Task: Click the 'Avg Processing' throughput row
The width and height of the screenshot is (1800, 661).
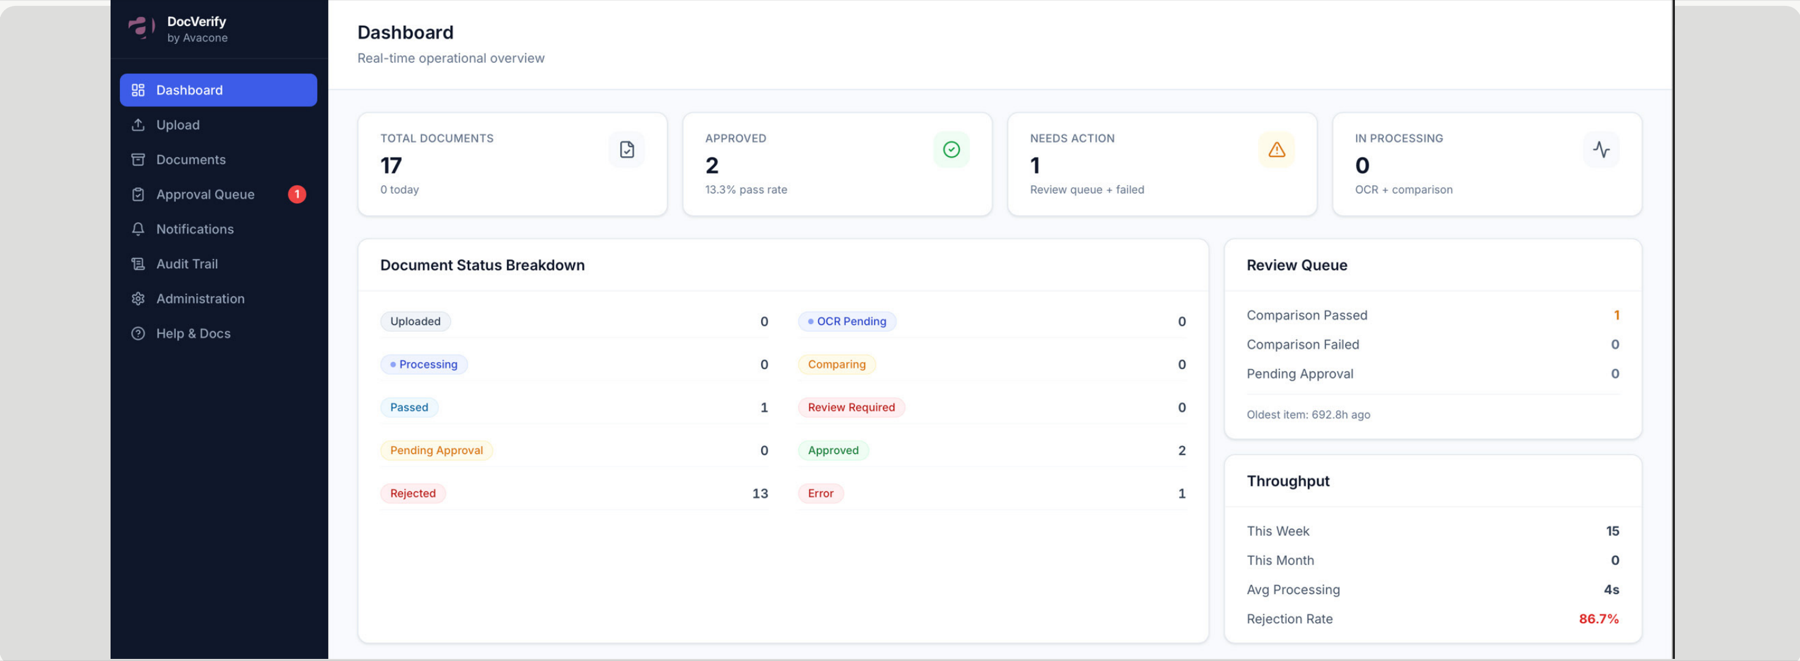Action: click(1433, 590)
